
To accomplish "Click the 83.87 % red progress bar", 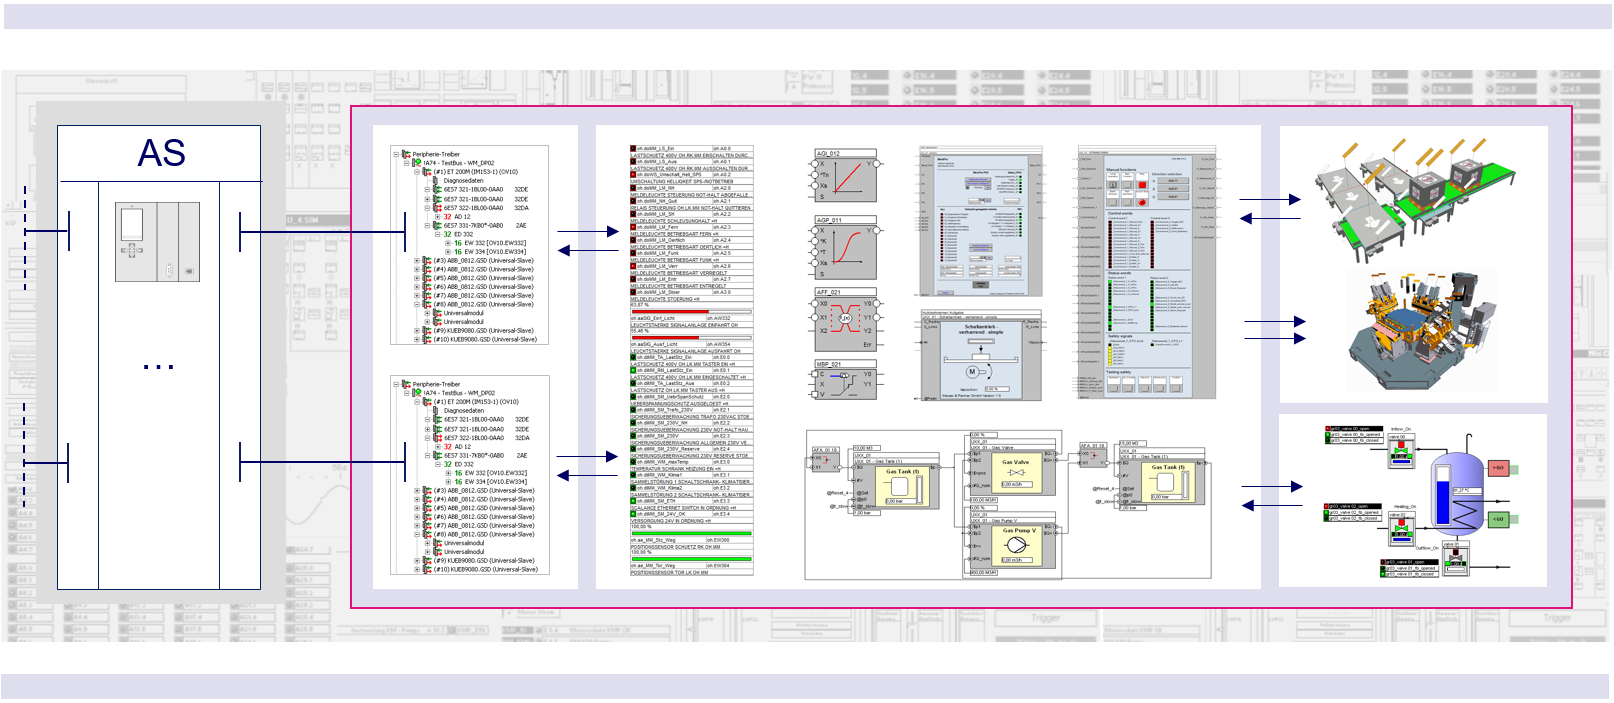I will tap(690, 311).
